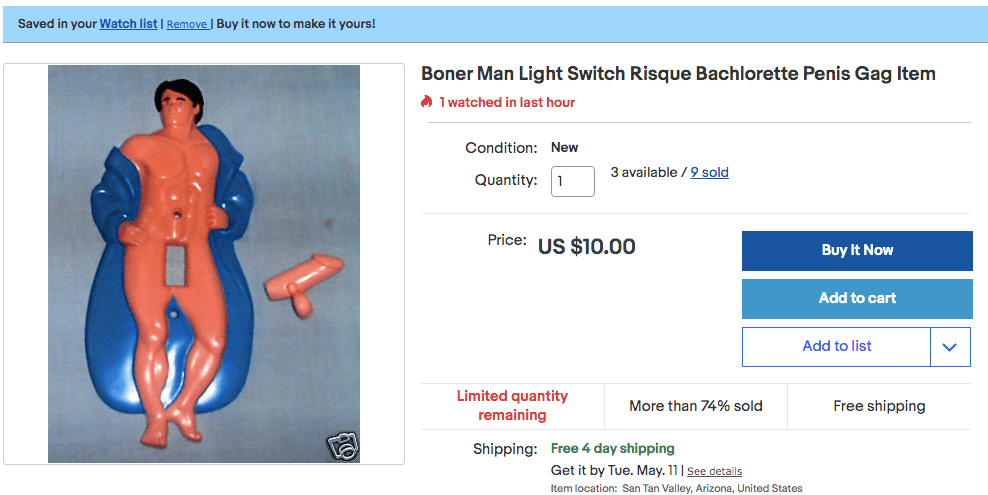
Task: Click the "1 watched in last hour" text
Action: (x=507, y=102)
